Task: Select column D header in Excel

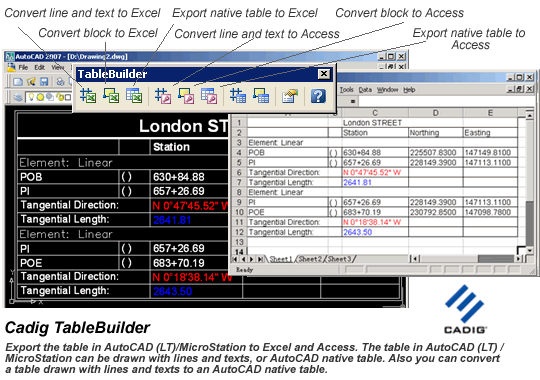Action: (x=435, y=113)
